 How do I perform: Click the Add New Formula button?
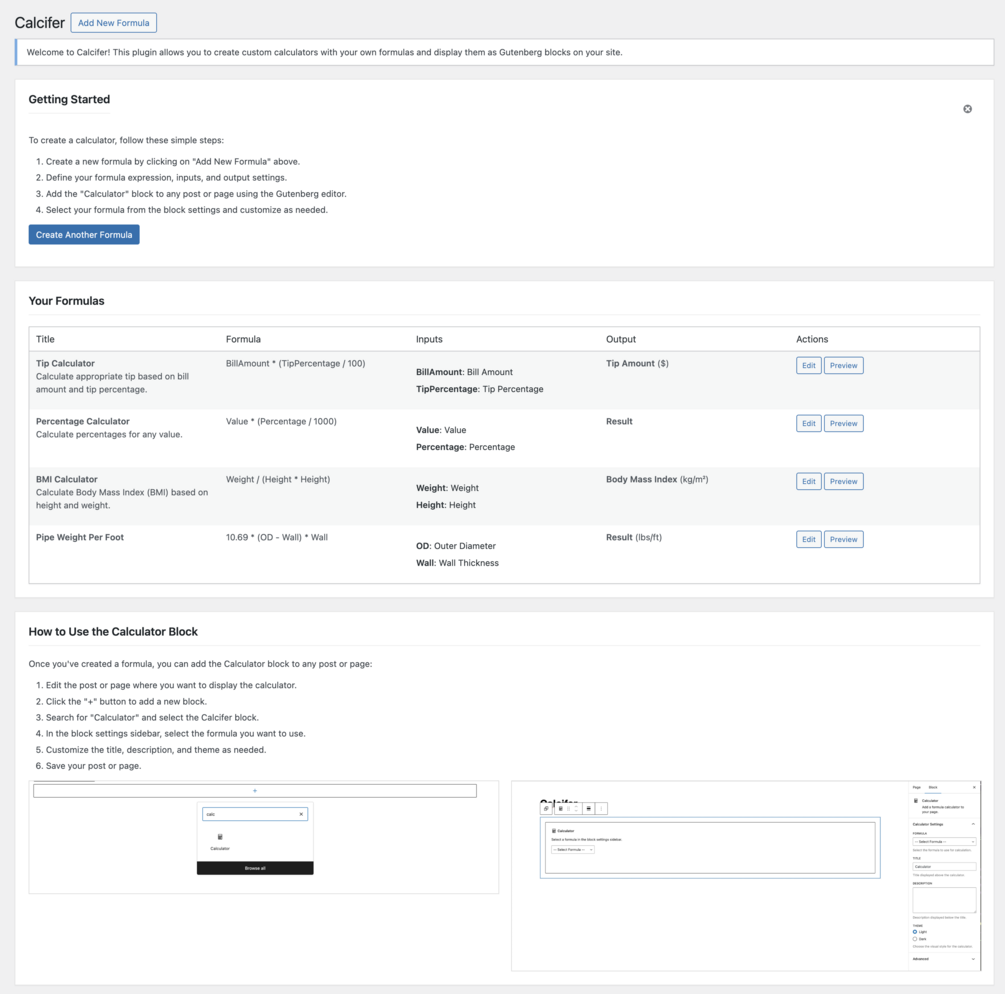pos(113,22)
